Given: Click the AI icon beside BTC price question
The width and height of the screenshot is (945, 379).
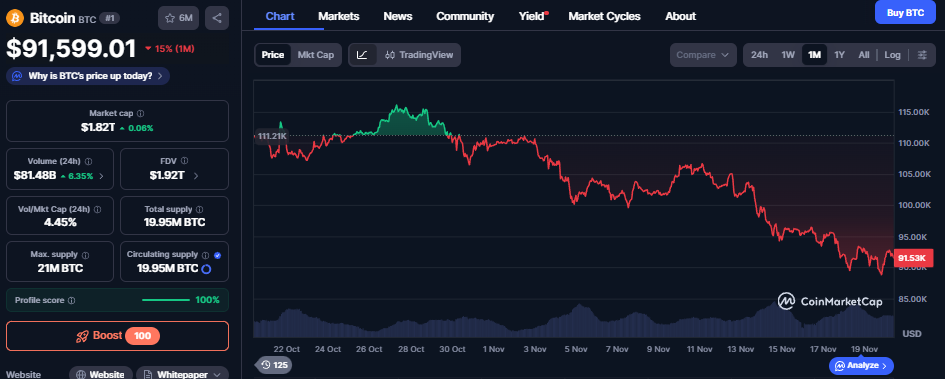Looking at the screenshot, I should (x=17, y=77).
